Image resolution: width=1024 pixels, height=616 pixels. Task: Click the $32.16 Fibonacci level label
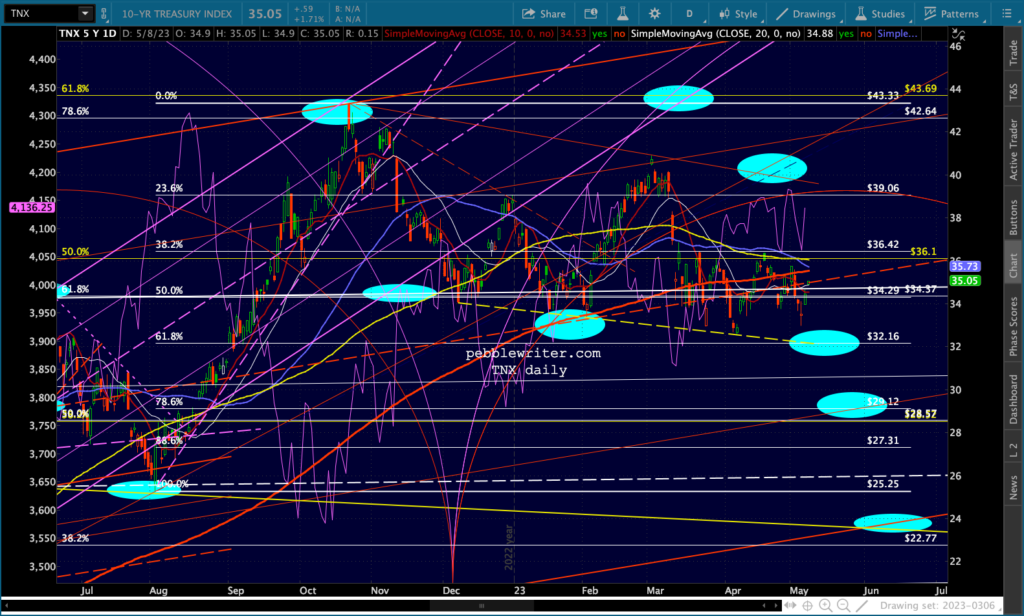point(882,336)
